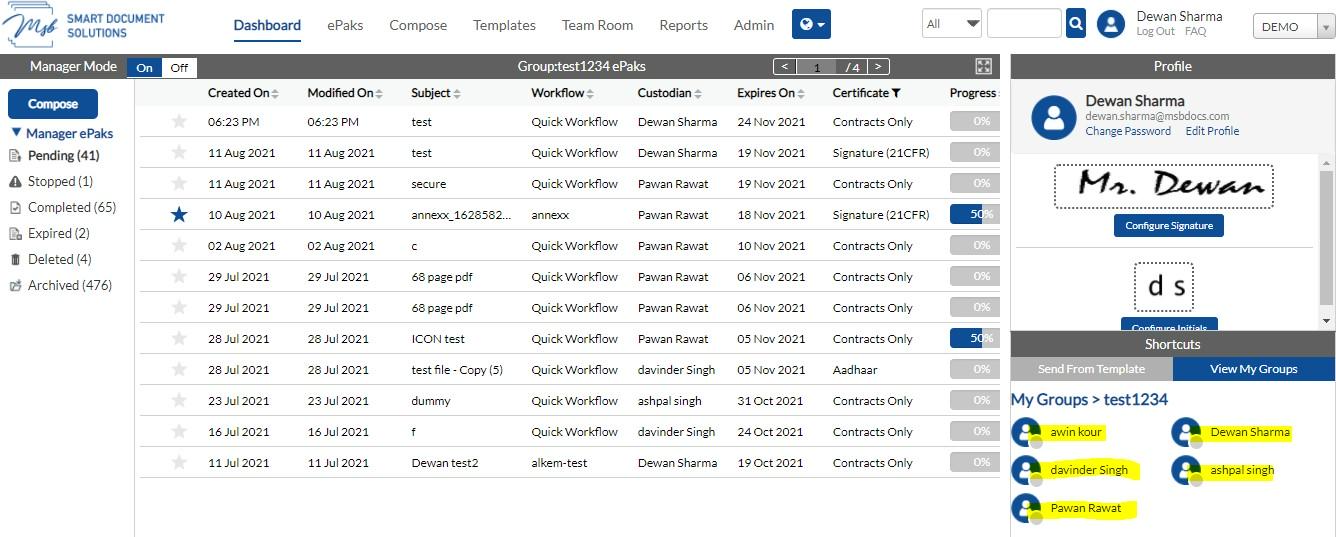The width and height of the screenshot is (1336, 537).
Task: Open the Compose menu tab
Action: [418, 25]
